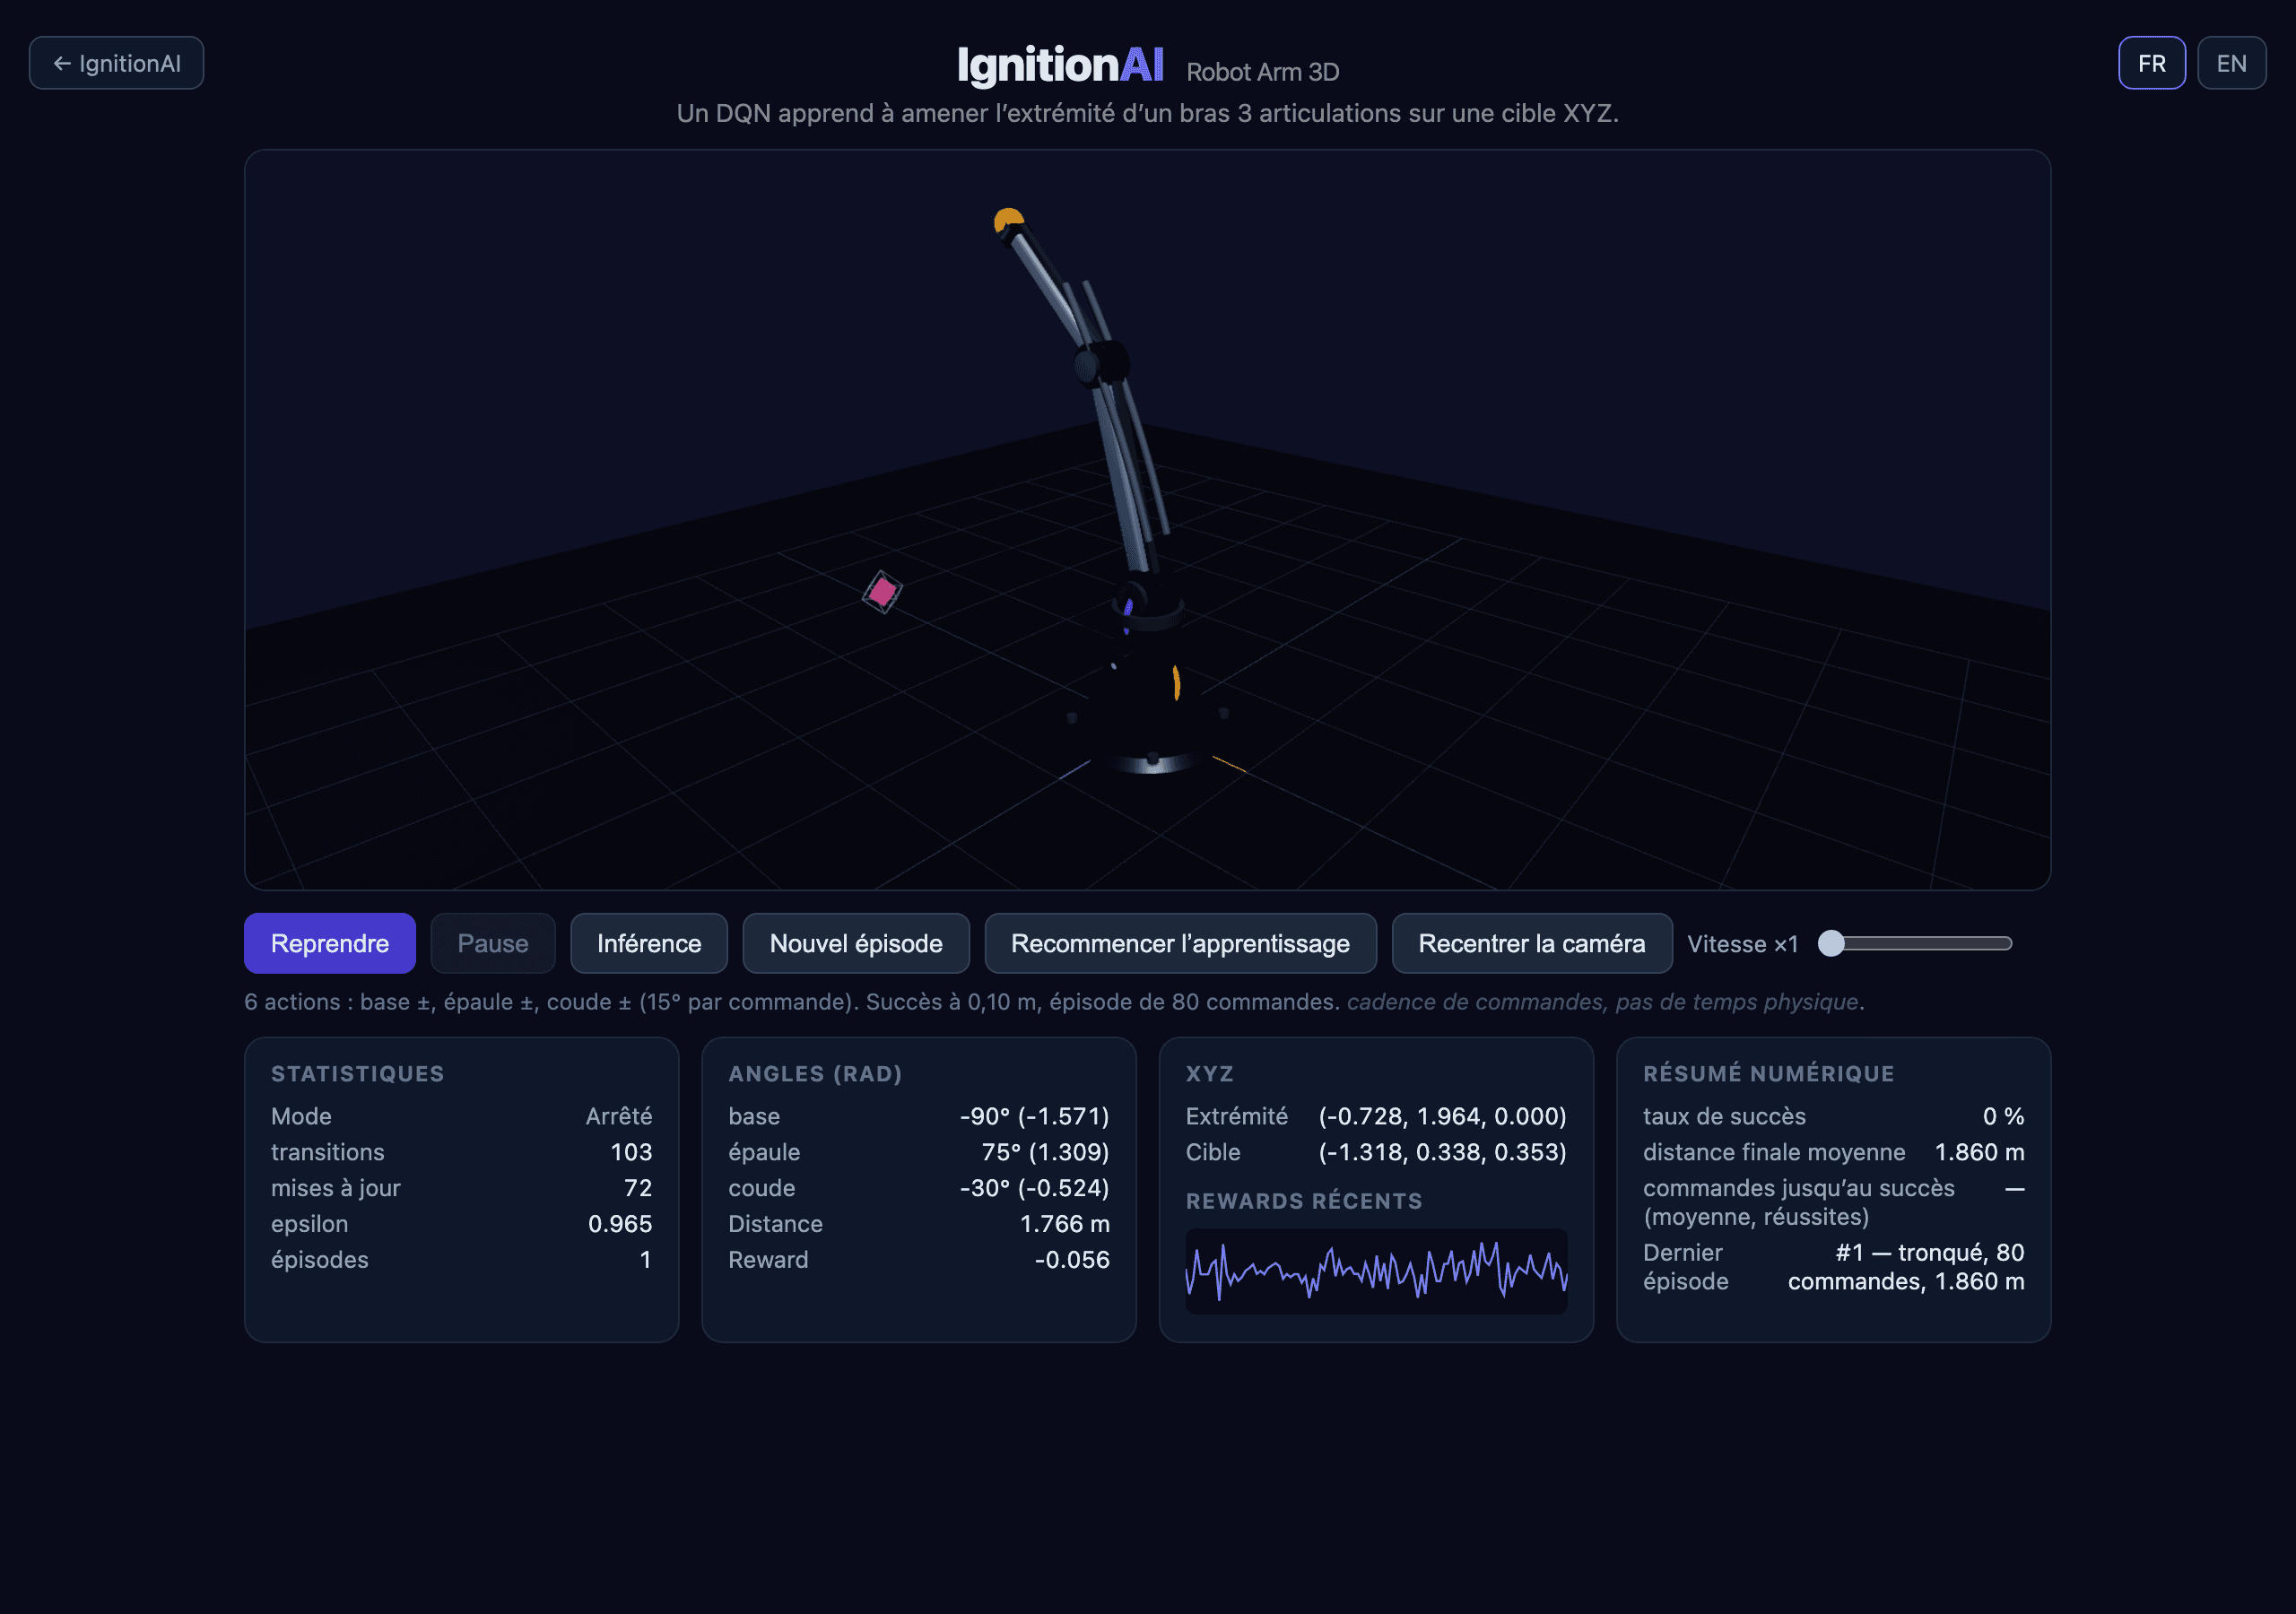
Task: Switch language to EN
Action: point(2231,63)
